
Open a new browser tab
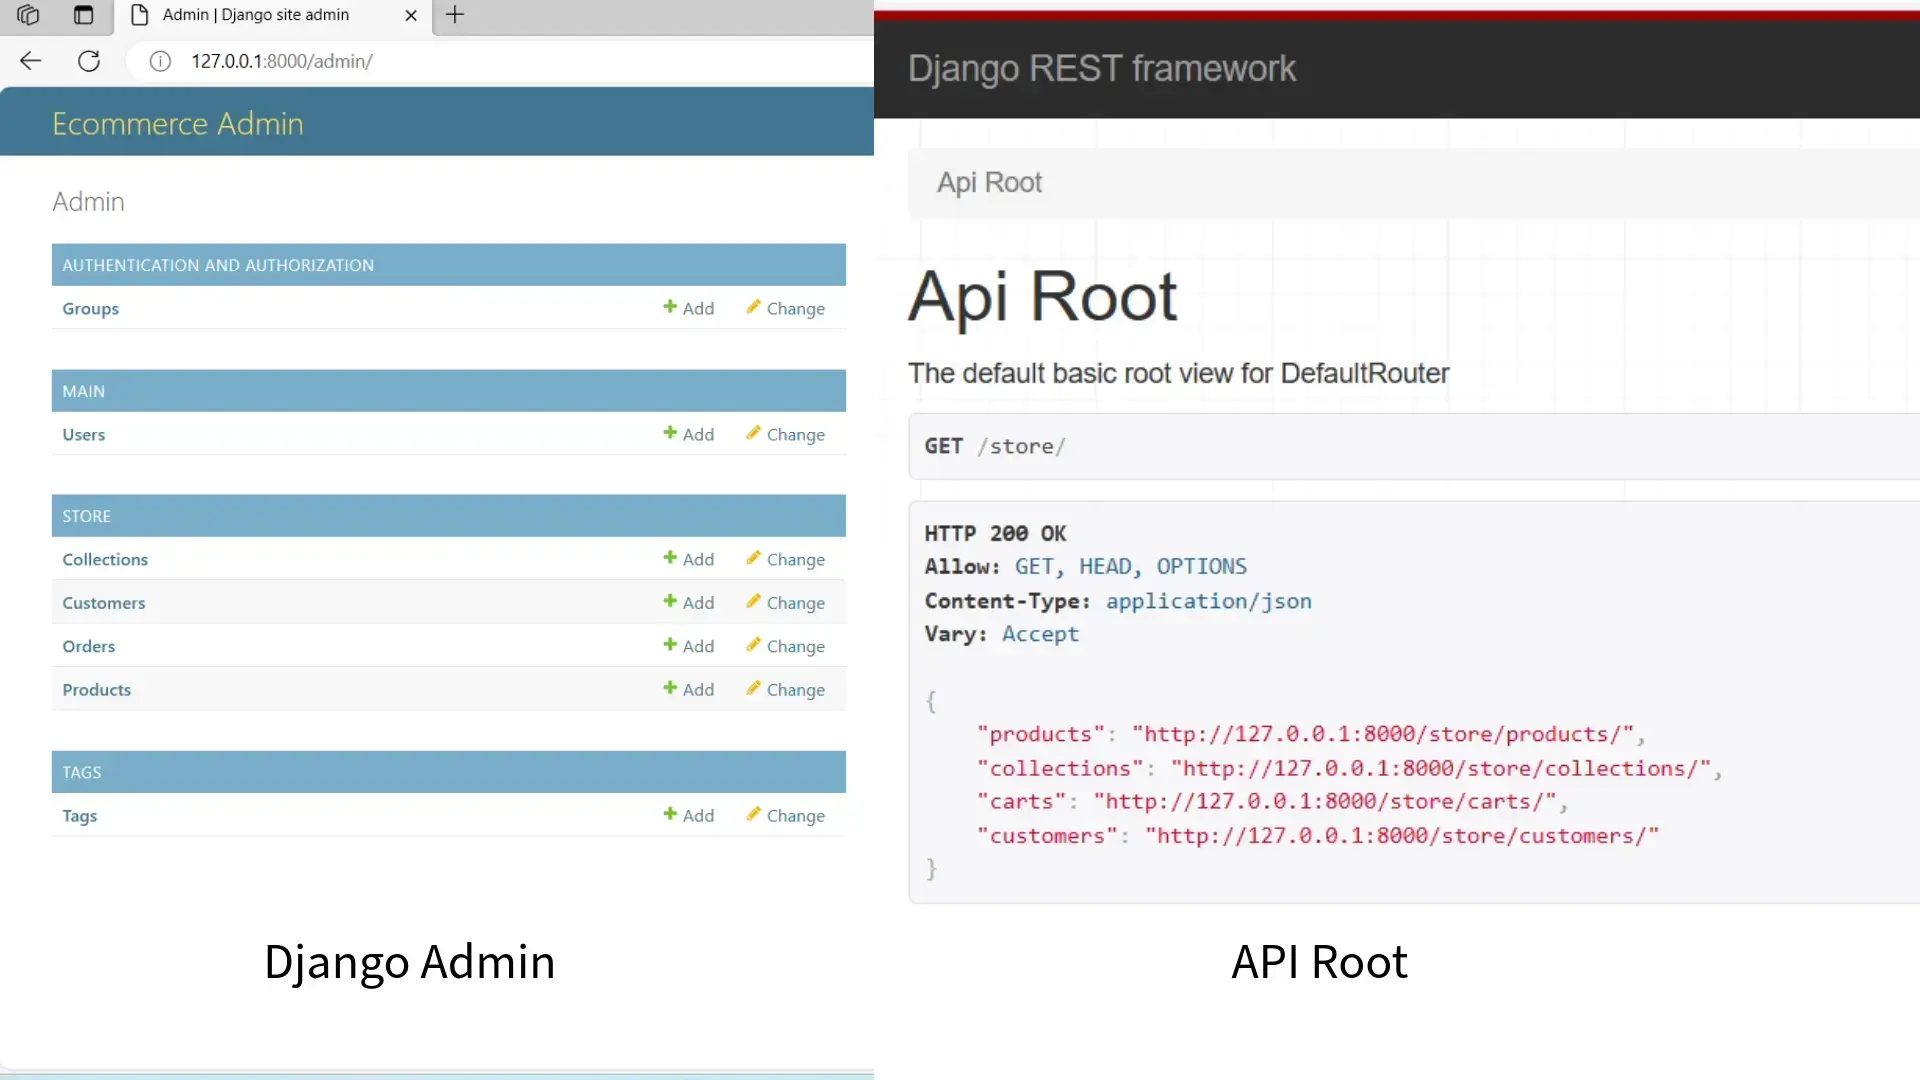coord(455,14)
